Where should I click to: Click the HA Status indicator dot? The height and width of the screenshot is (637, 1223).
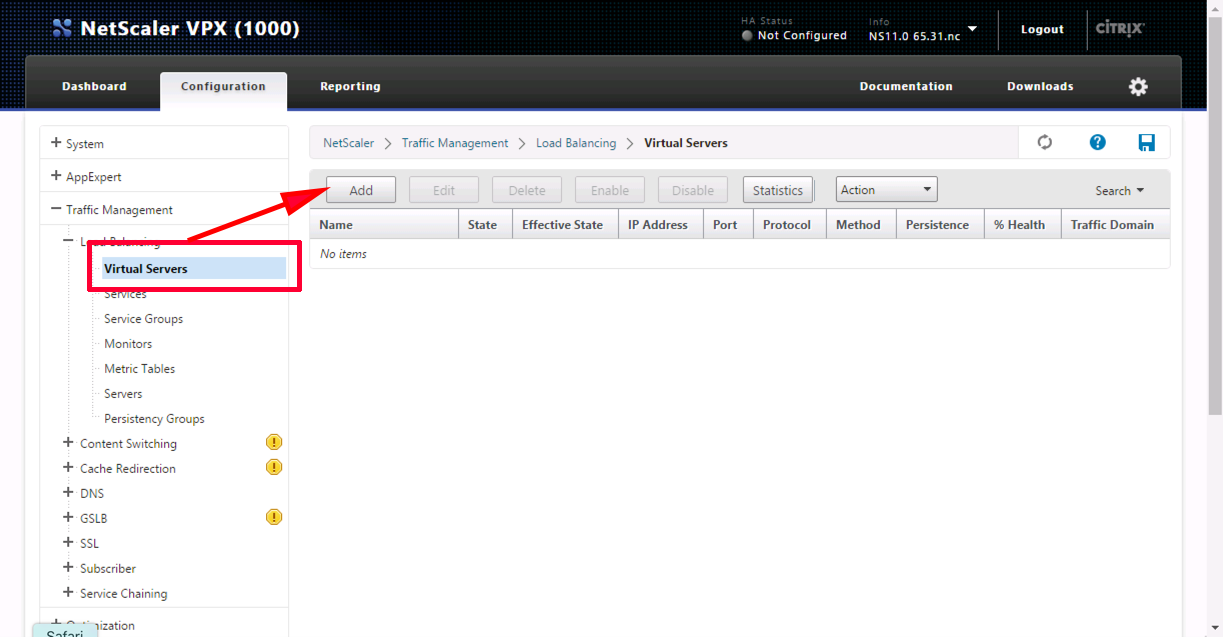point(747,35)
